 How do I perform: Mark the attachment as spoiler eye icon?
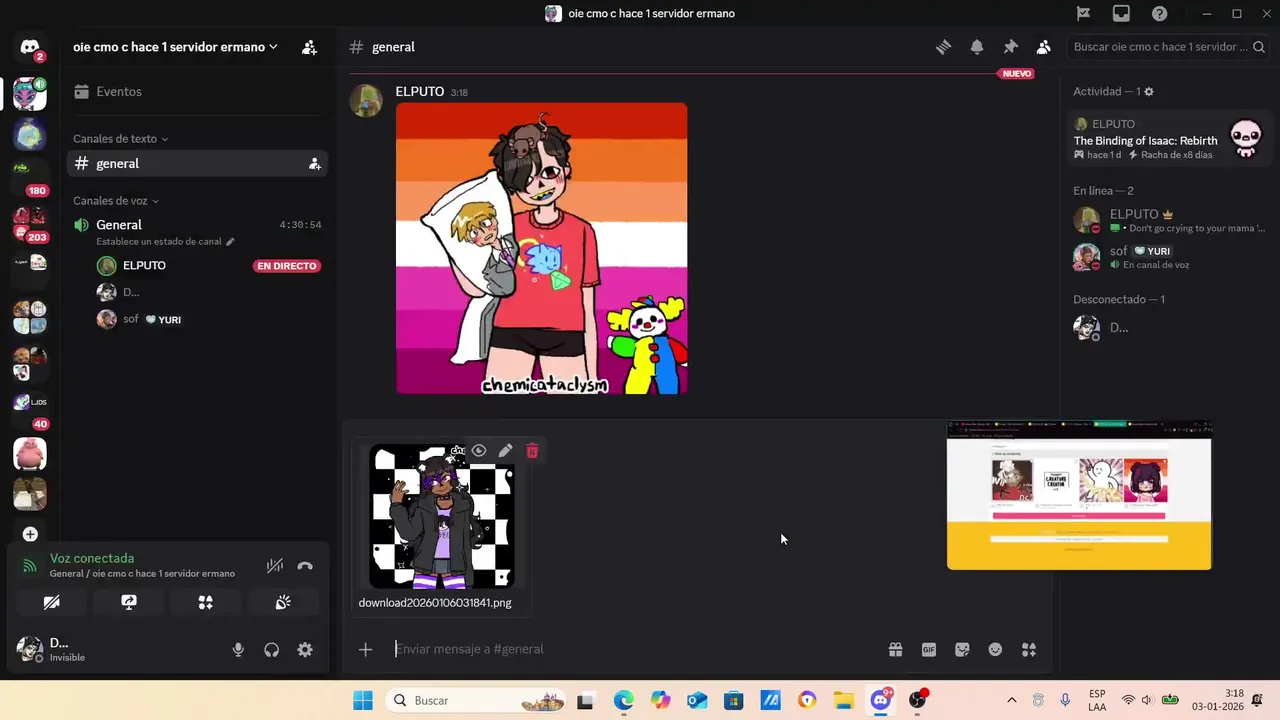click(479, 451)
